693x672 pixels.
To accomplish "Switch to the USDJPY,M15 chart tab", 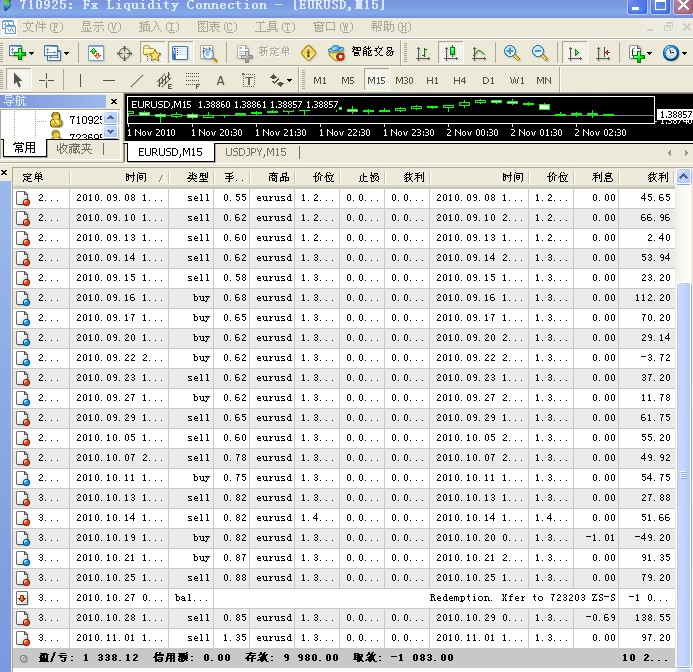I will tap(255, 152).
